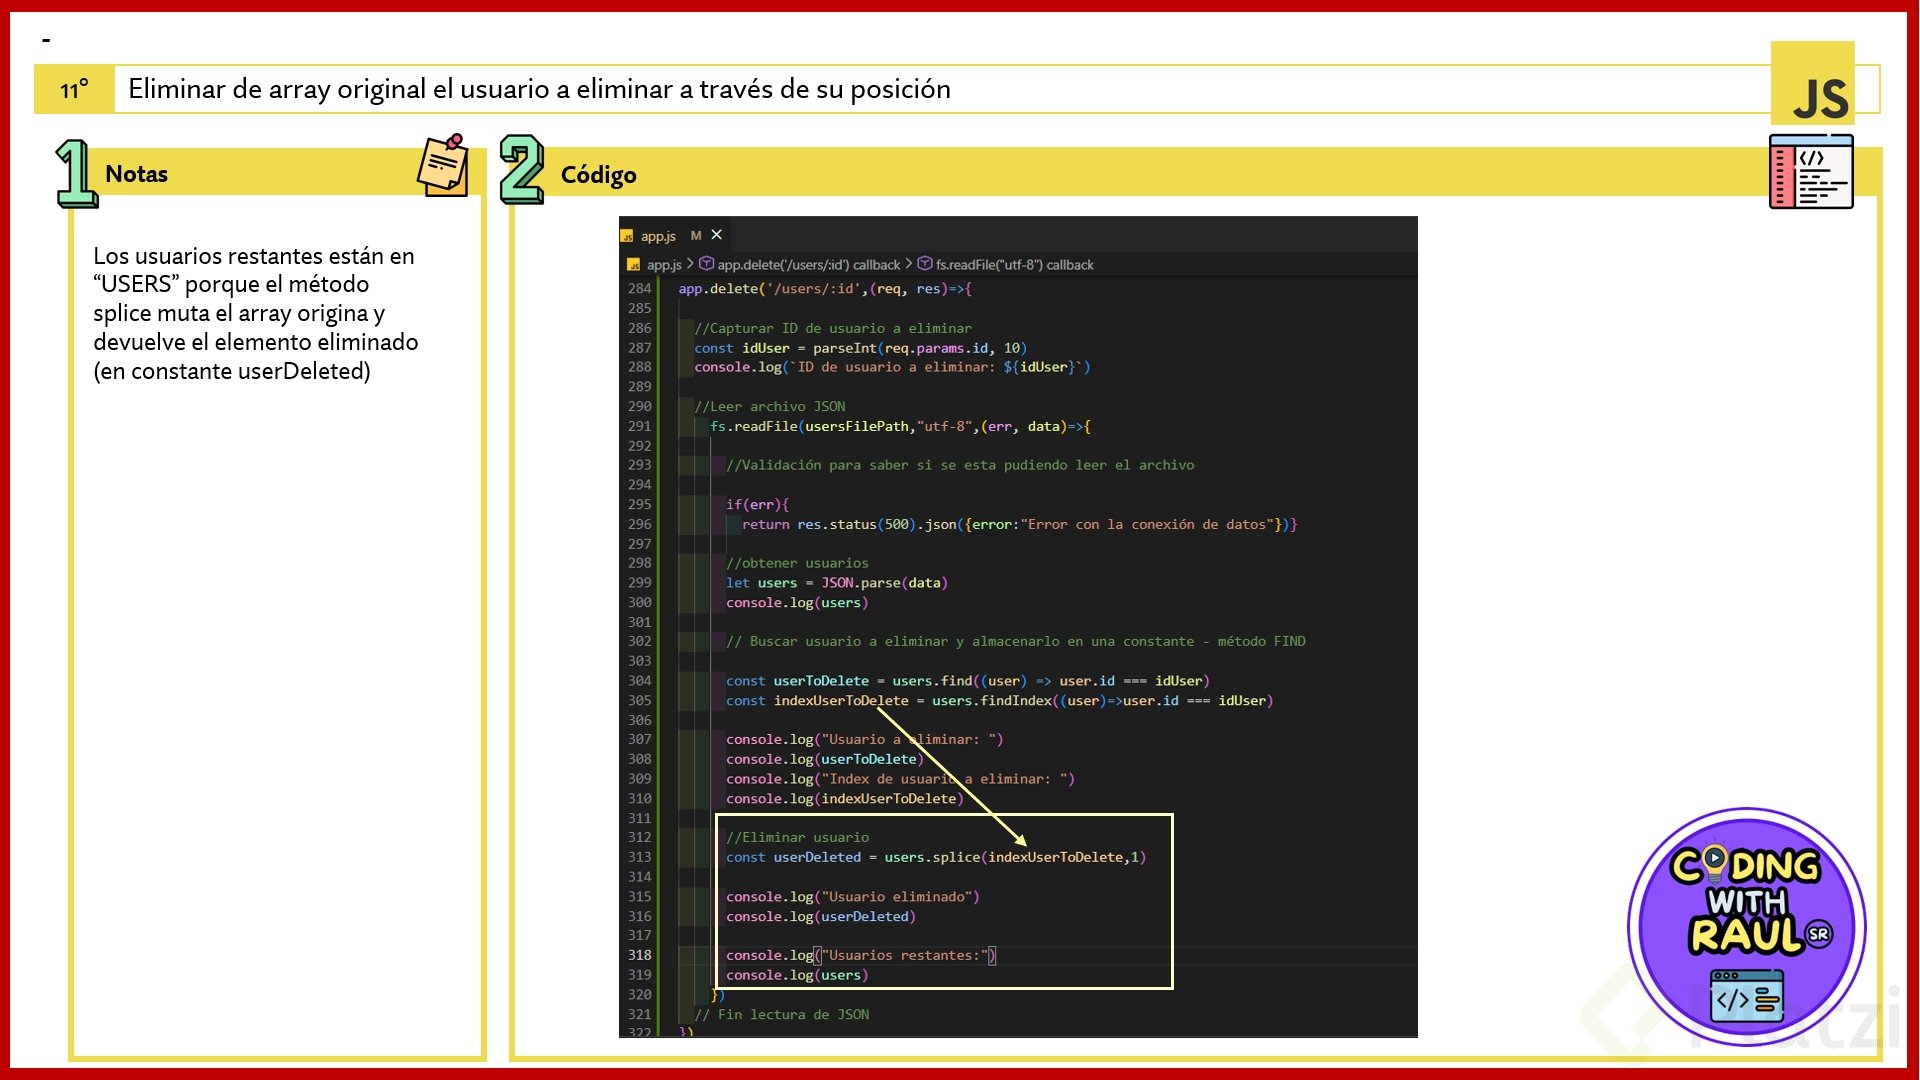
Task: Click the green number 1 icon
Action: tap(75, 173)
